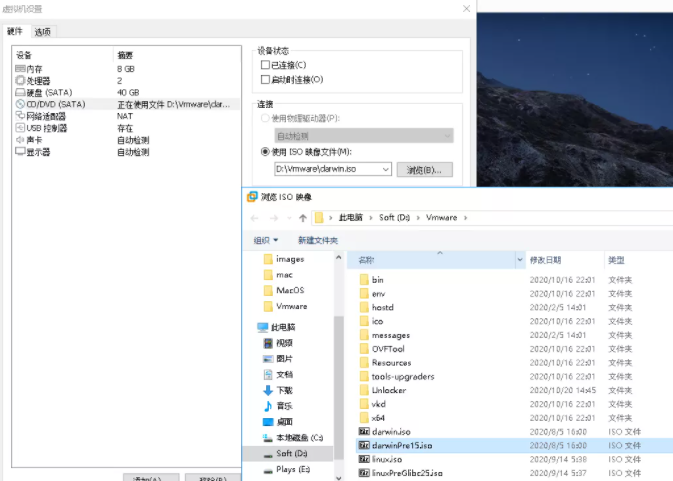The width and height of the screenshot is (673, 481).
Task: Click 此电脑 in address breadcrumb
Action: (x=351, y=218)
